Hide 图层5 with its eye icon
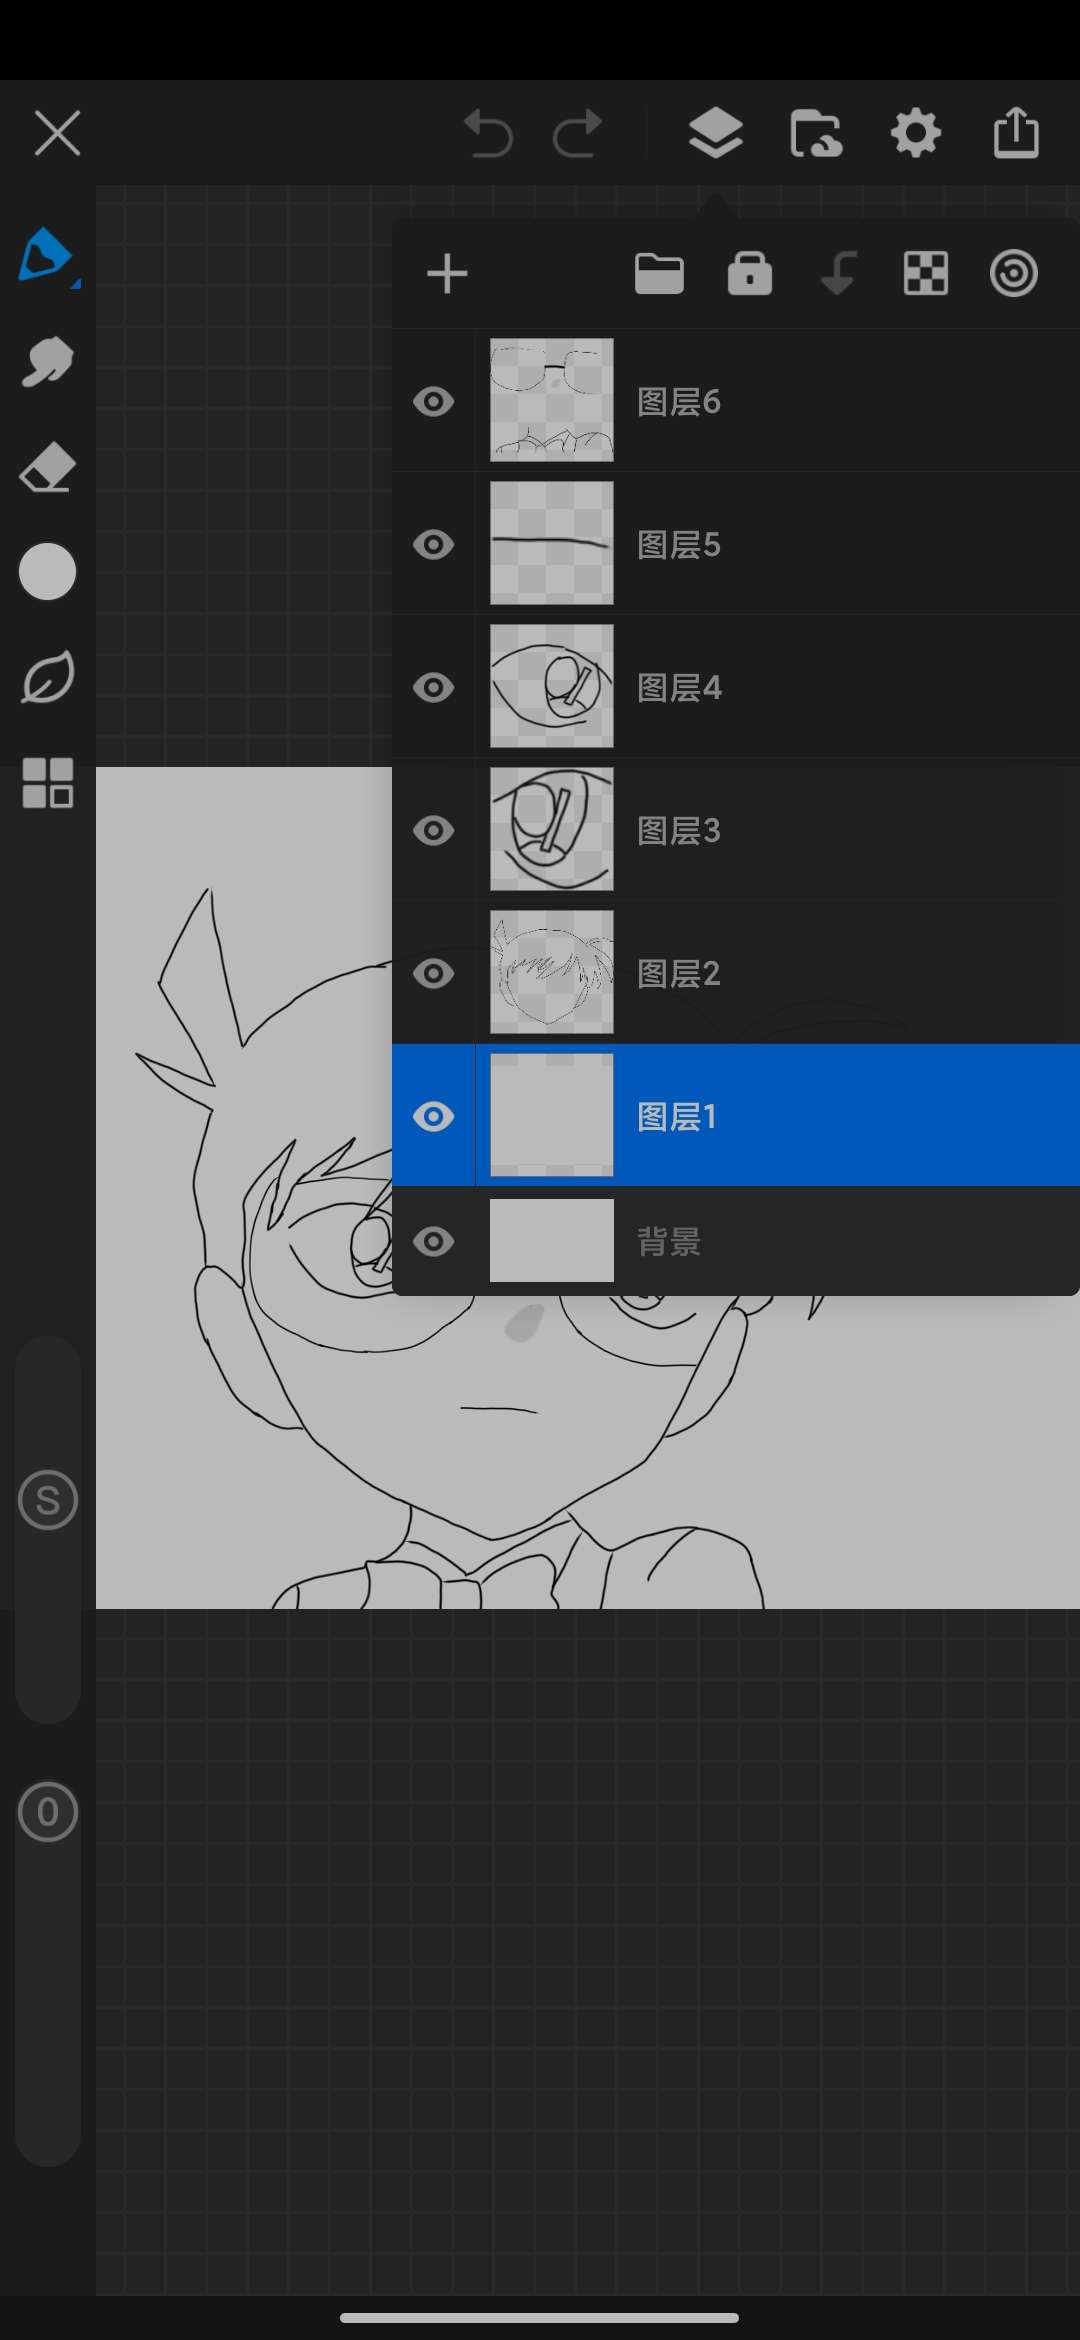 coord(433,545)
